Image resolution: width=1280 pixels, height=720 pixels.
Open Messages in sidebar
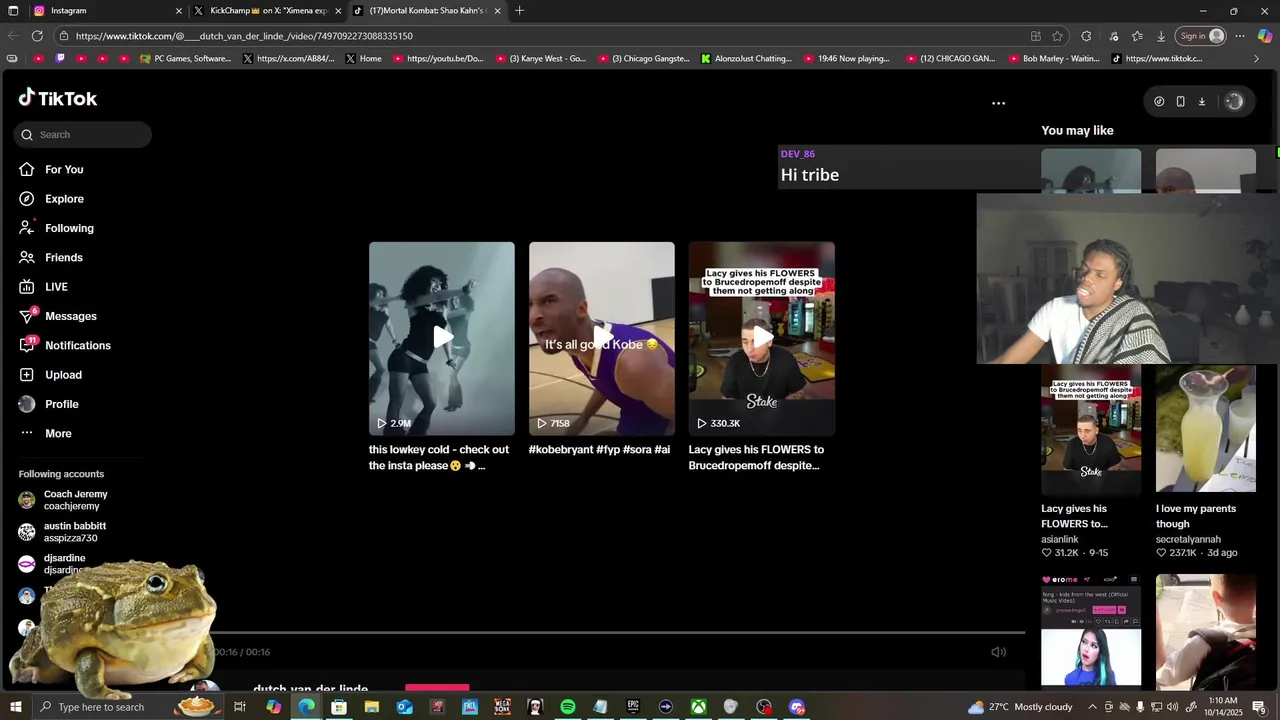point(70,316)
